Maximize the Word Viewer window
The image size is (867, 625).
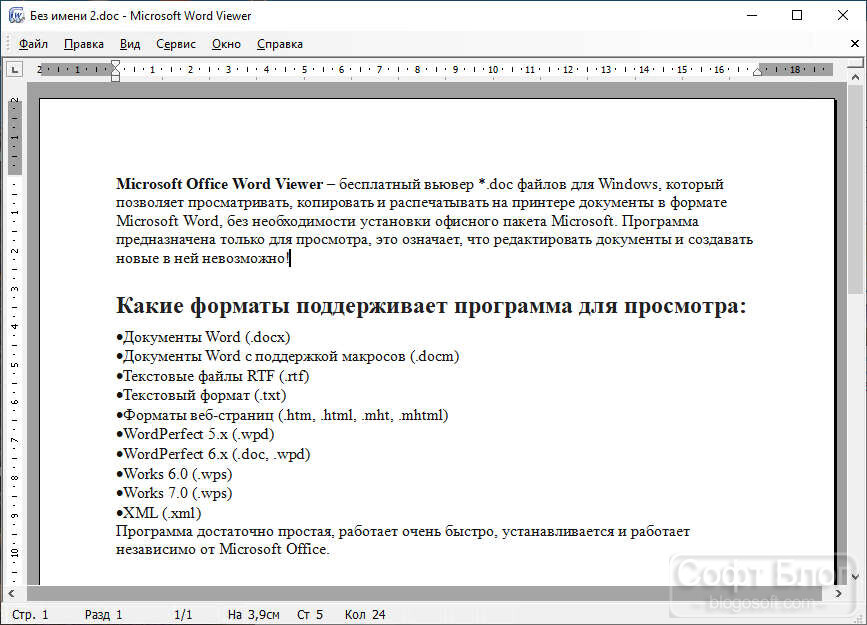797,15
